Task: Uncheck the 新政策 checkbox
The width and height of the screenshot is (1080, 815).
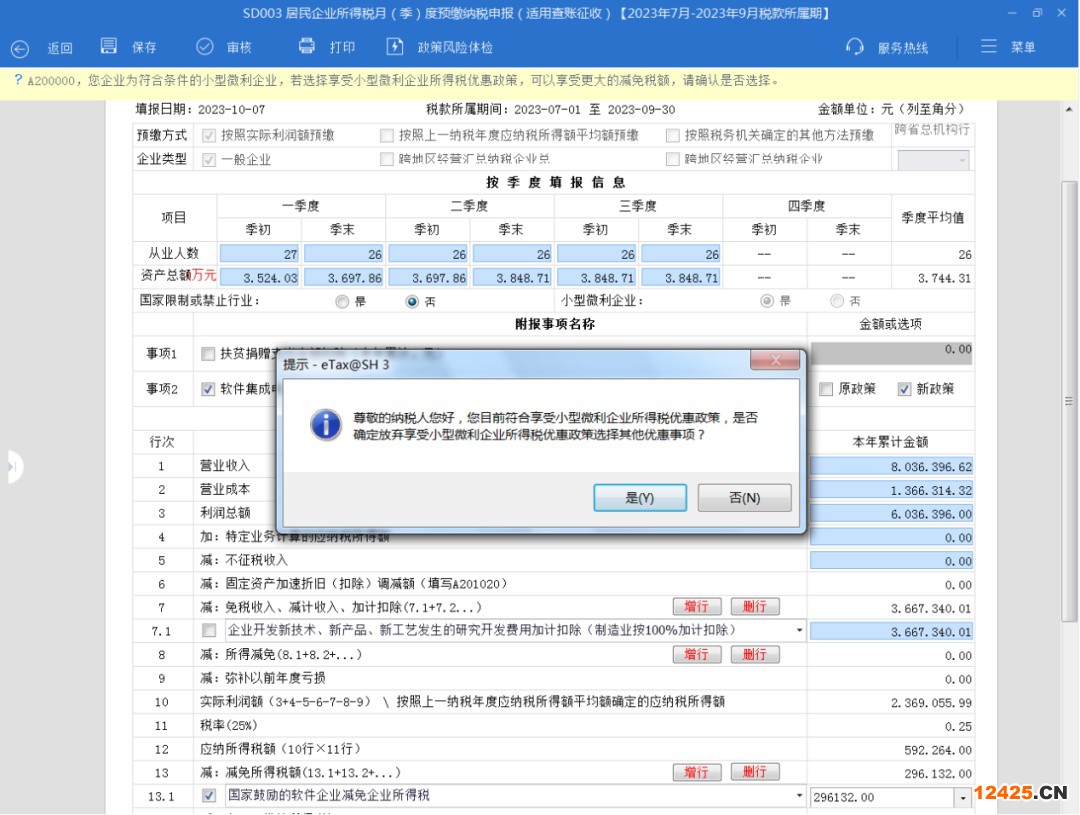Action: tap(904, 389)
